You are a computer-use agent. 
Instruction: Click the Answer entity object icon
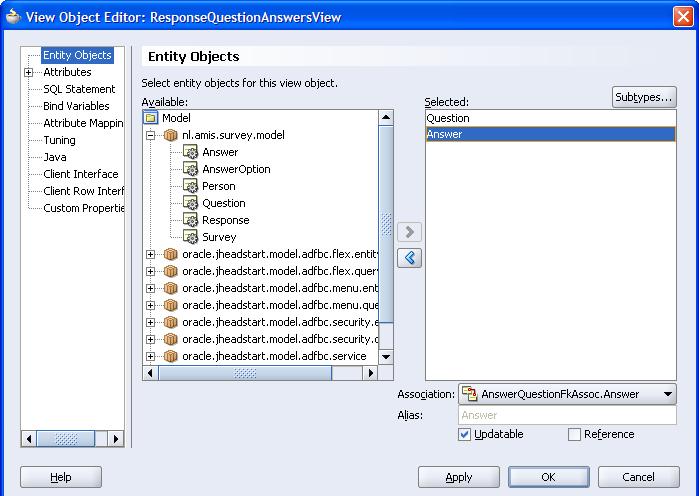[x=191, y=152]
